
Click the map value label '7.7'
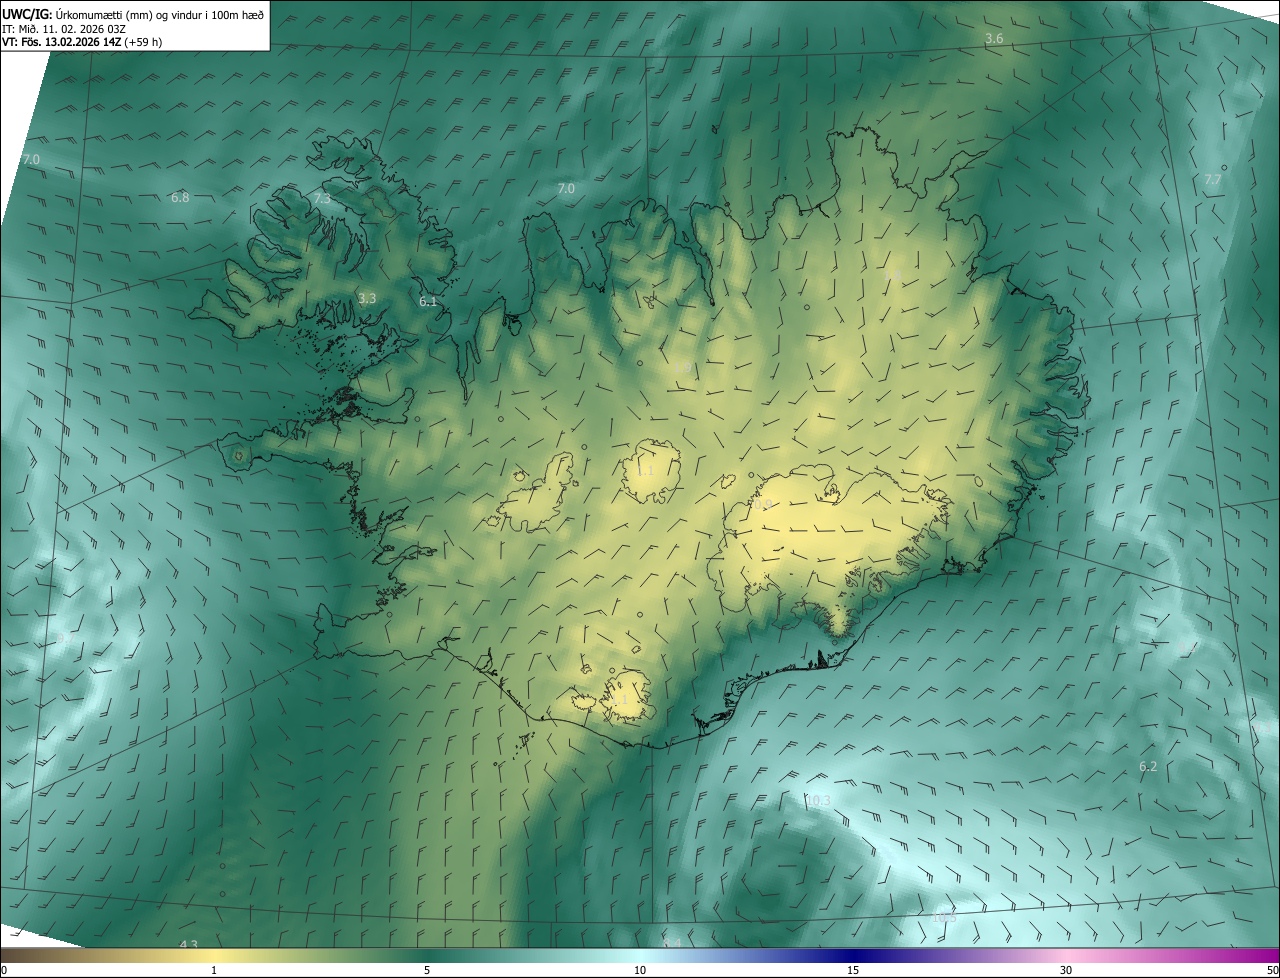coord(1212,179)
